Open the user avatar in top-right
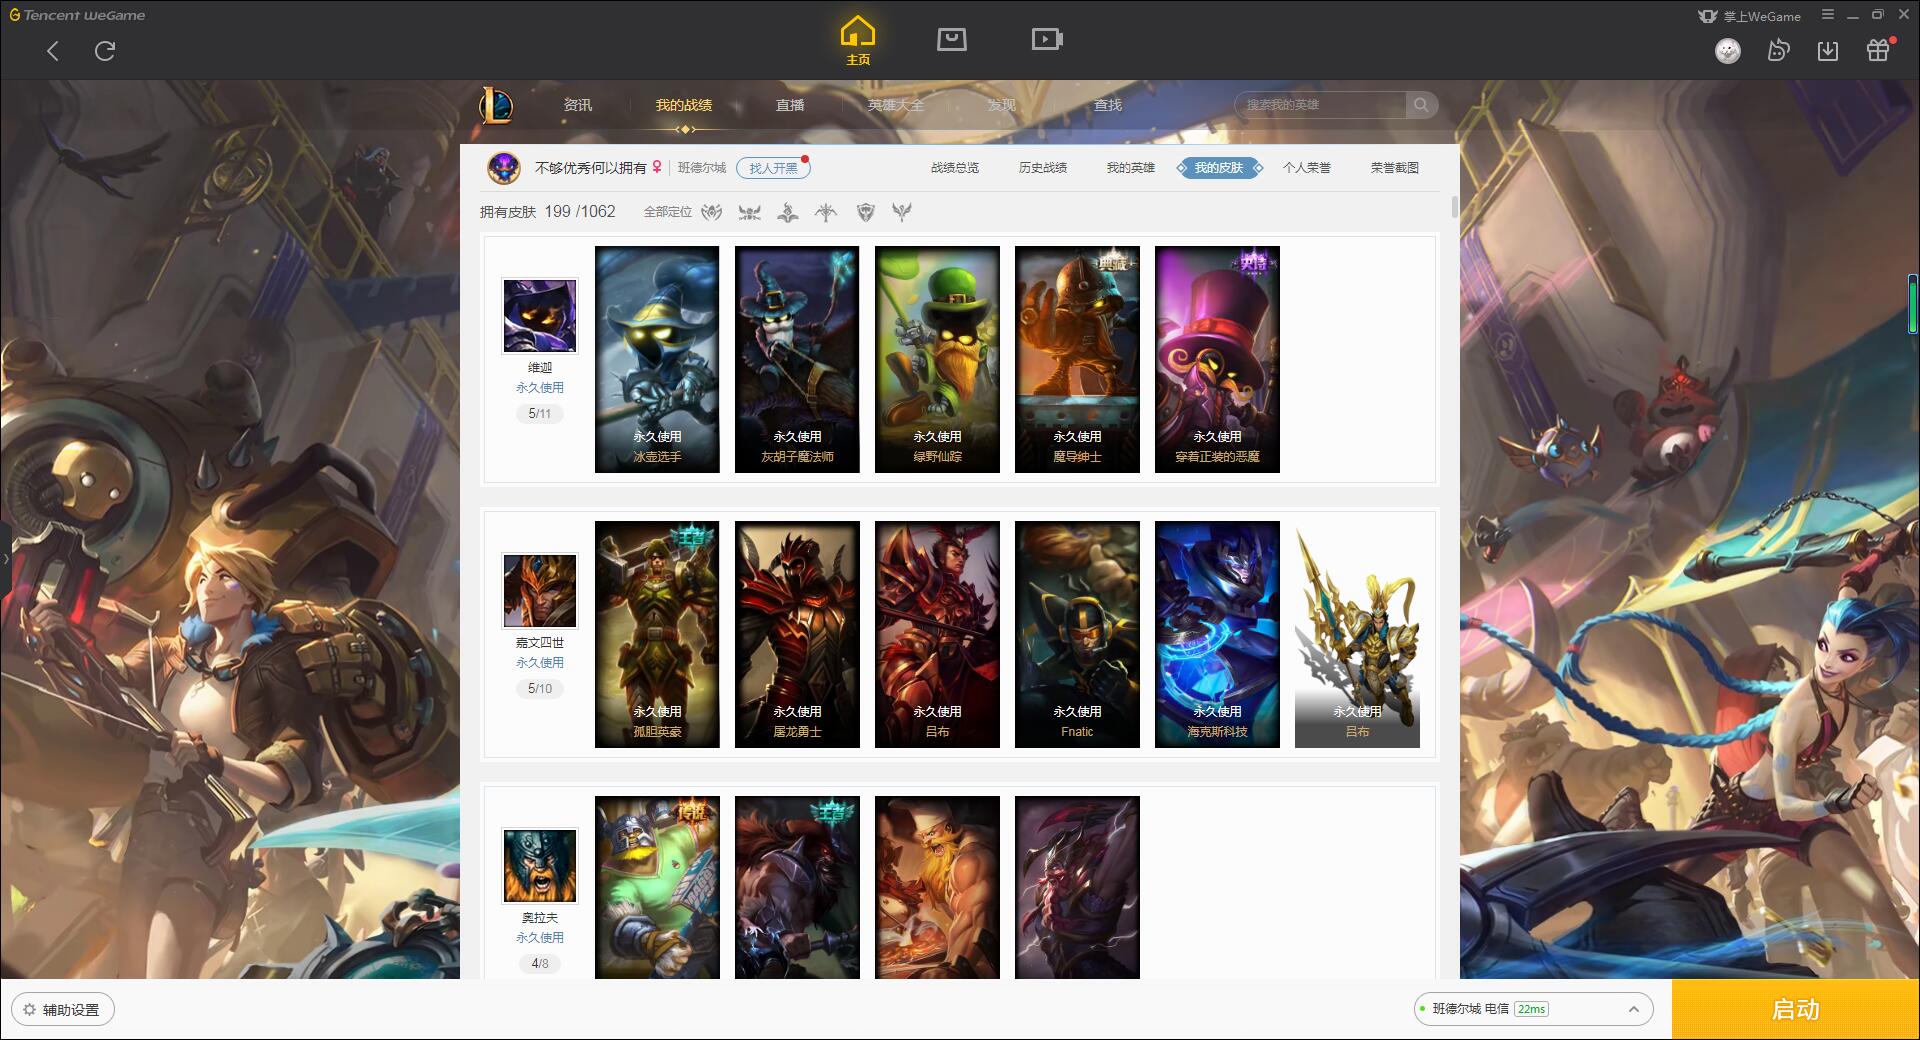The height and width of the screenshot is (1040, 1920). coord(1727,51)
